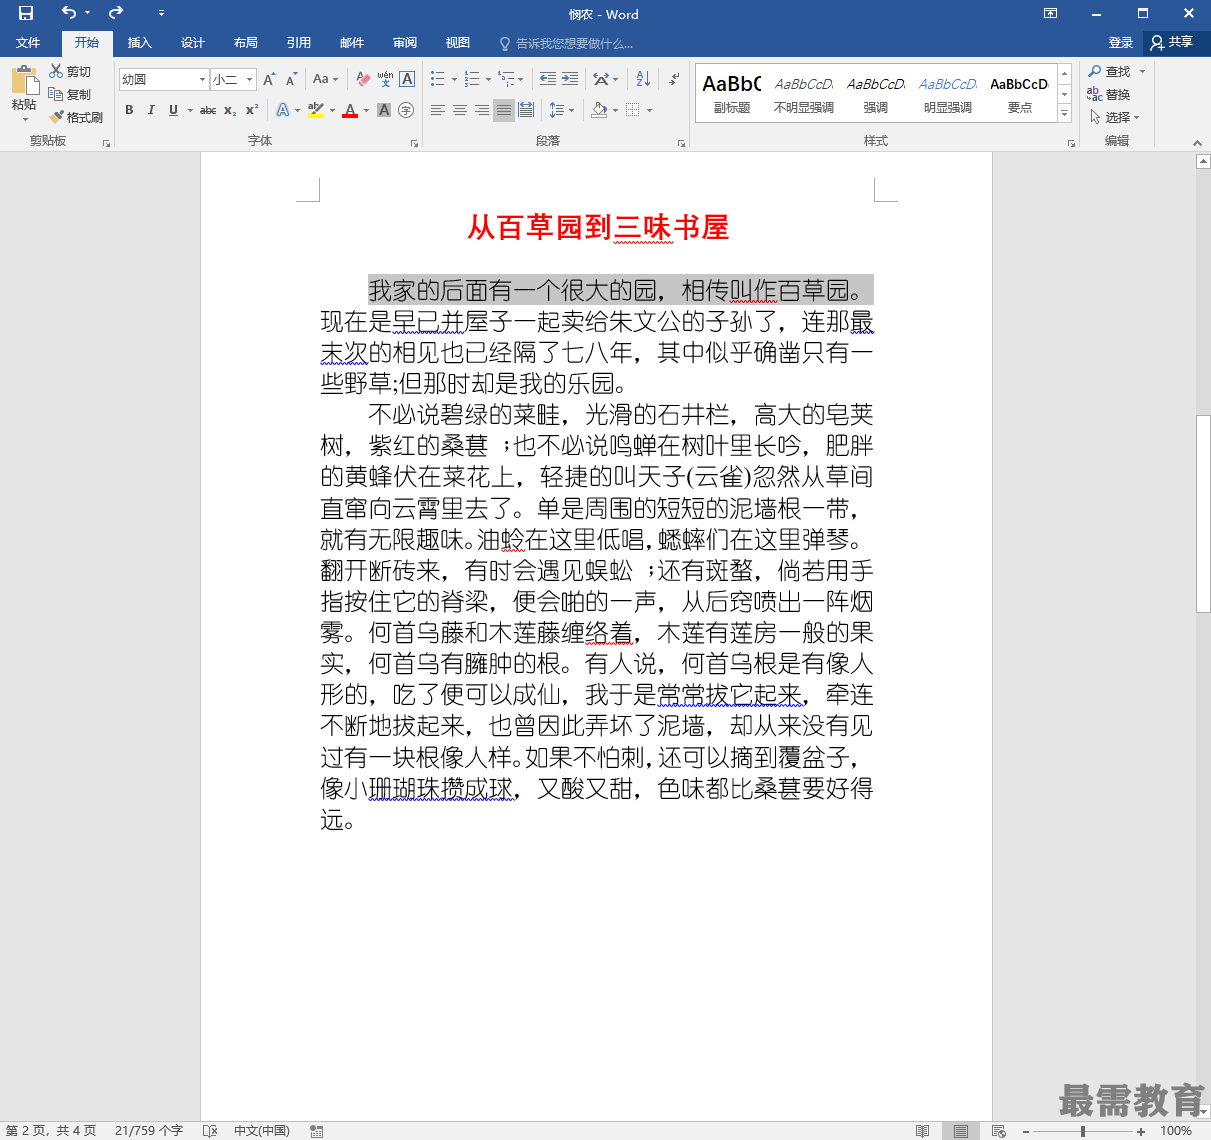Open the 选择 dropdown in editing group
This screenshot has width=1211, height=1140.
[x=1114, y=117]
